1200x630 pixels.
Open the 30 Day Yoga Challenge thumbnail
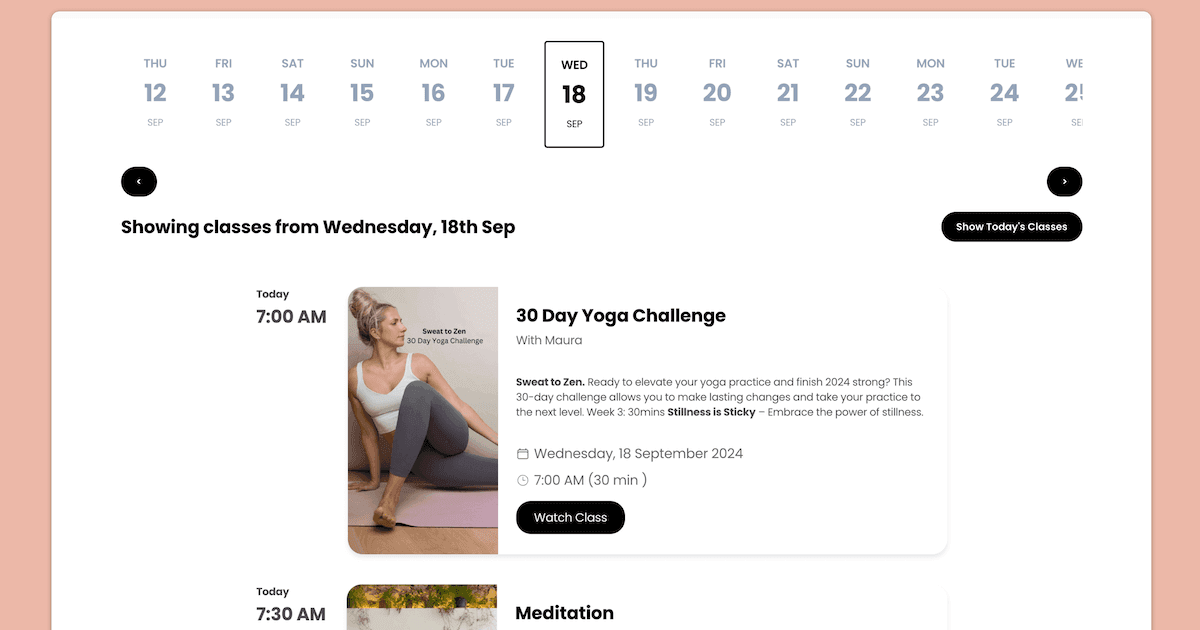[423, 420]
